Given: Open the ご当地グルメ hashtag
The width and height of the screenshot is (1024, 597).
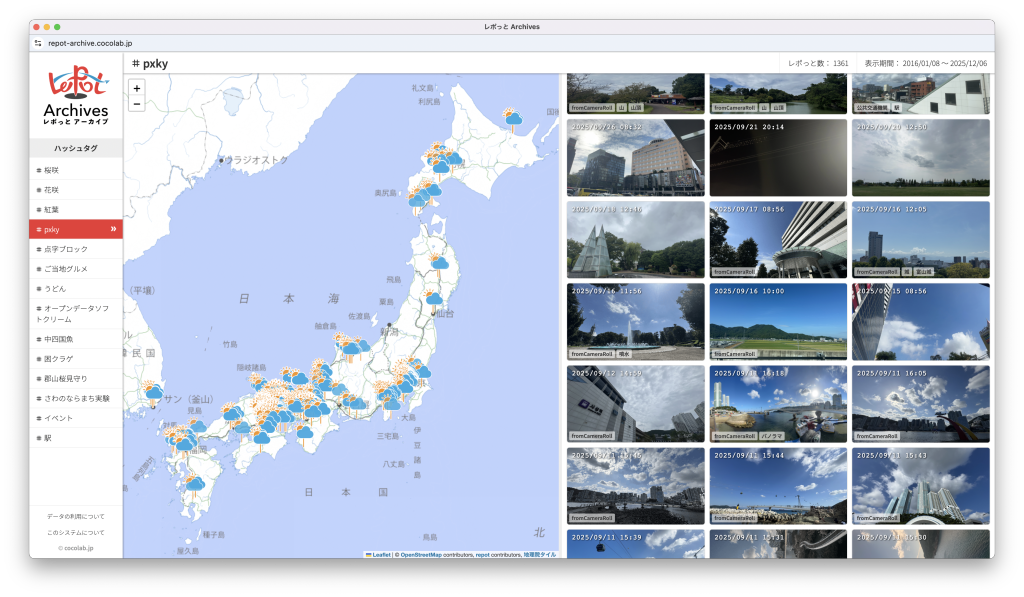Looking at the screenshot, I should click(65, 268).
